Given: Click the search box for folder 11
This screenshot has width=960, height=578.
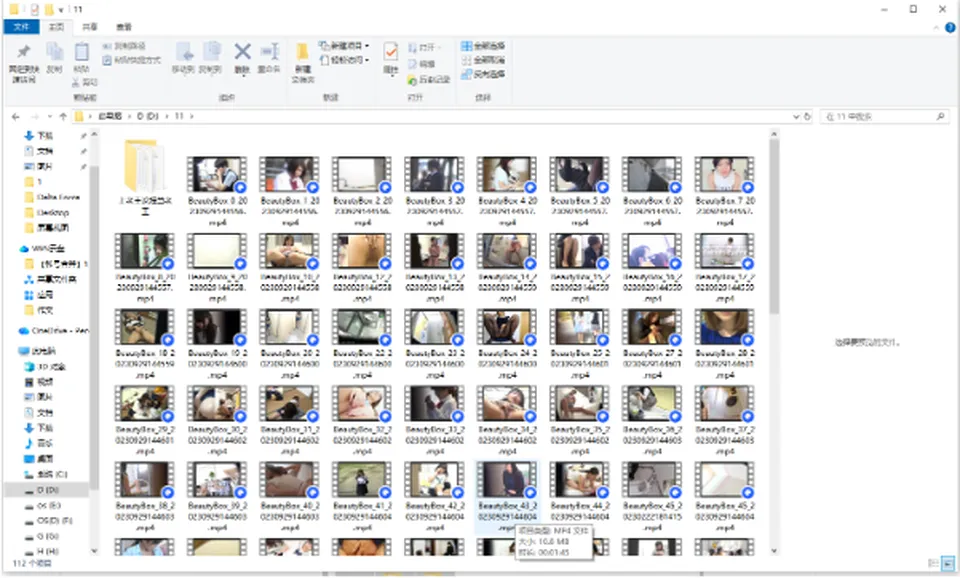Looking at the screenshot, I should 884,116.
